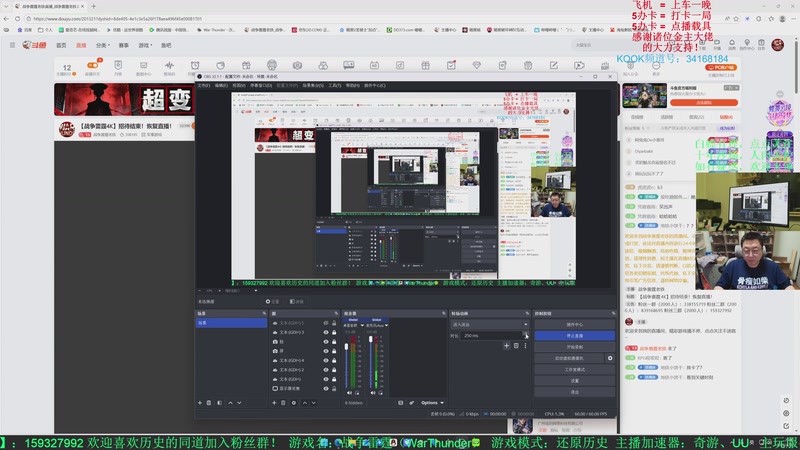Open OBS 文件(F) menu

click(204, 85)
